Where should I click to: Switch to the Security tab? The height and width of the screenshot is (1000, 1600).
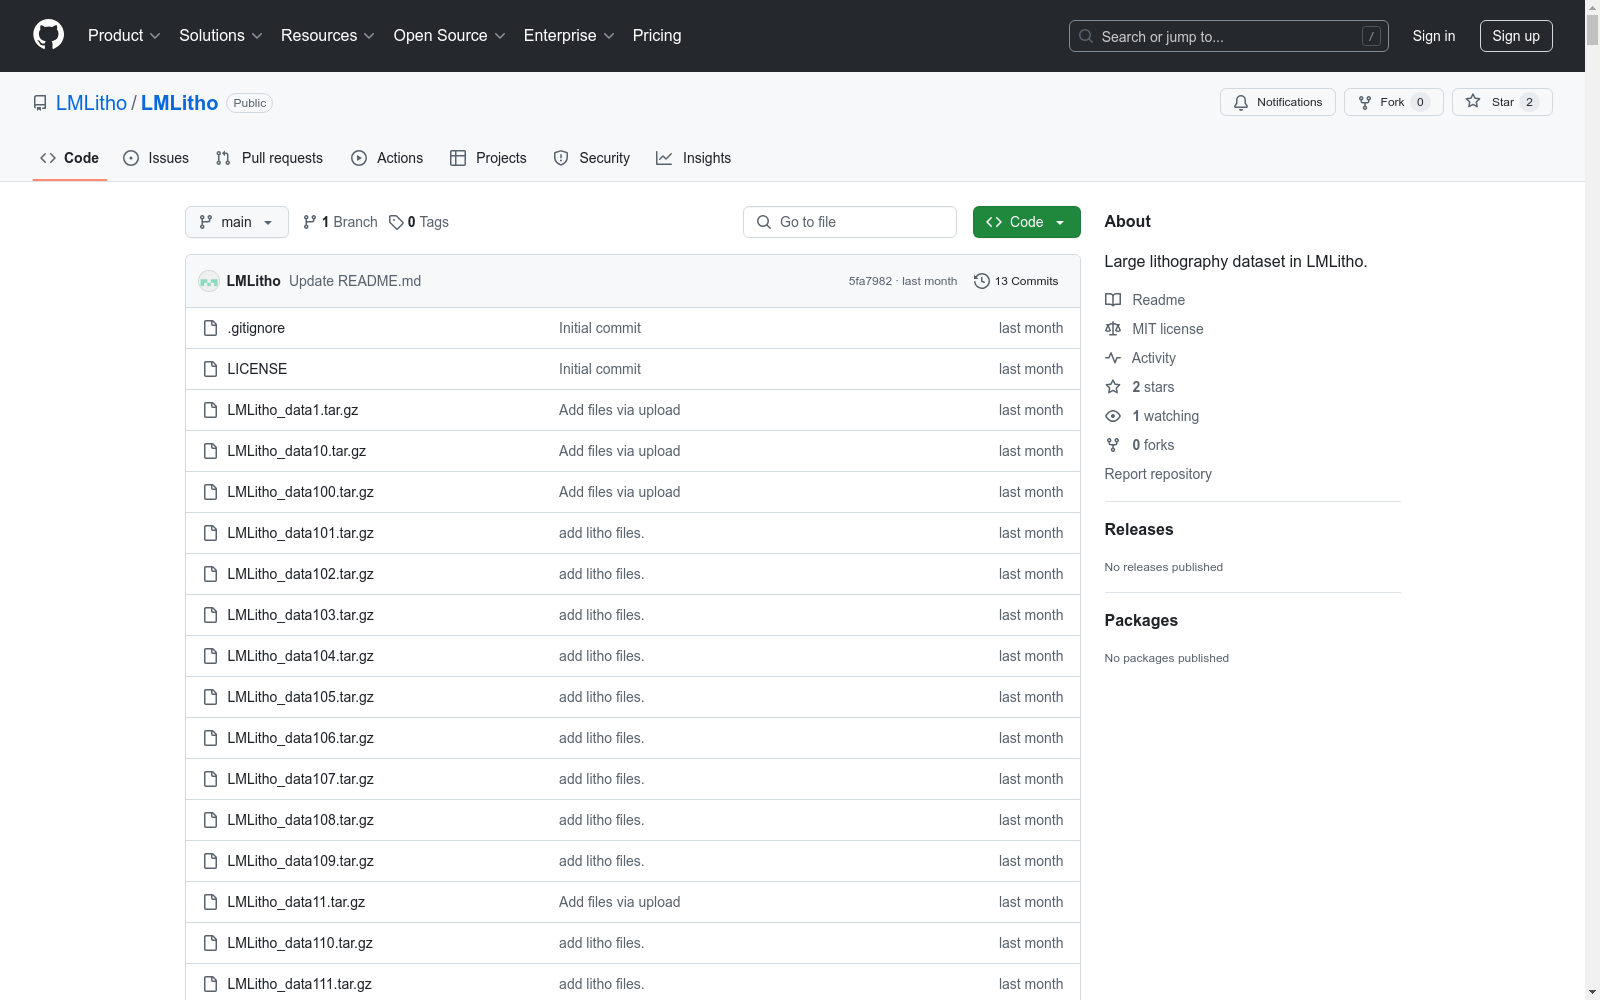pyautogui.click(x=592, y=158)
